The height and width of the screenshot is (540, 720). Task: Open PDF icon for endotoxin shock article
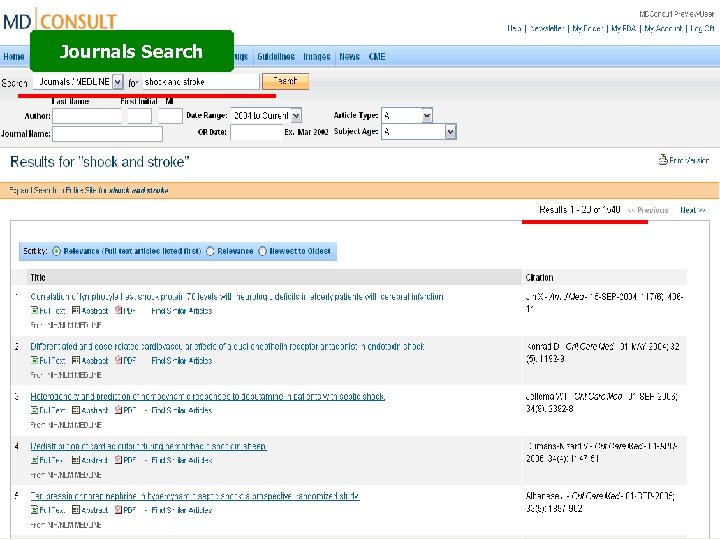point(118,360)
